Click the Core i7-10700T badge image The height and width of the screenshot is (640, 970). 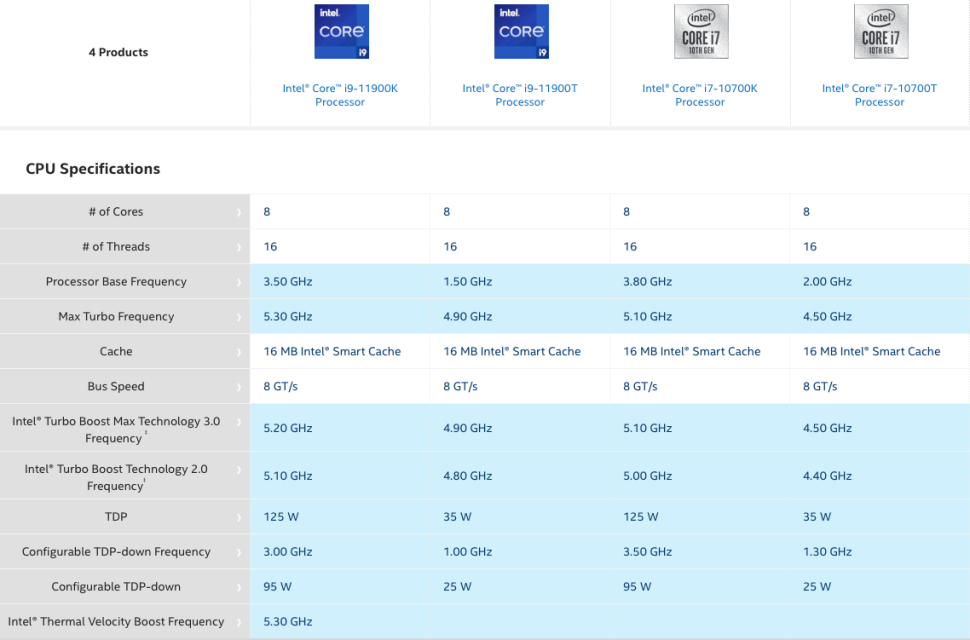point(881,32)
